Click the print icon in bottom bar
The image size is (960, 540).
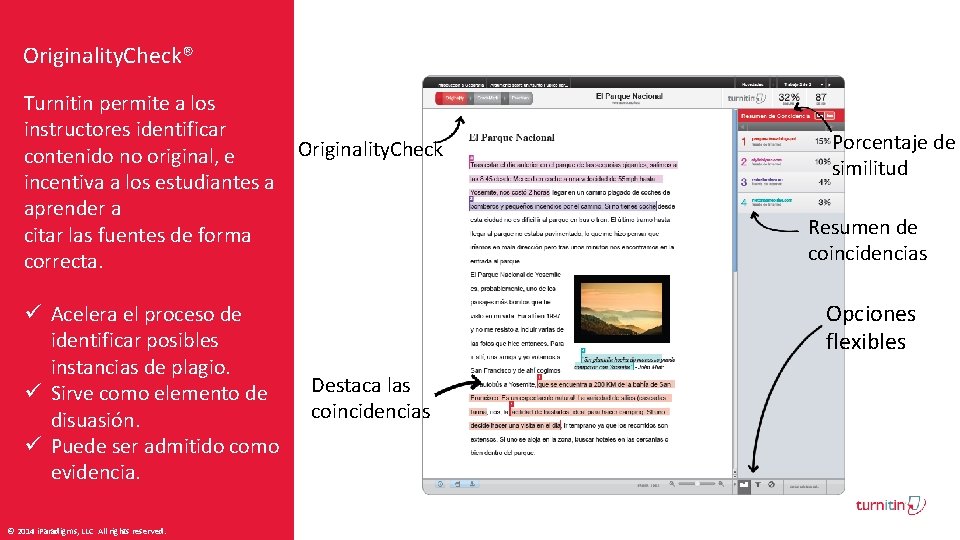point(457,484)
